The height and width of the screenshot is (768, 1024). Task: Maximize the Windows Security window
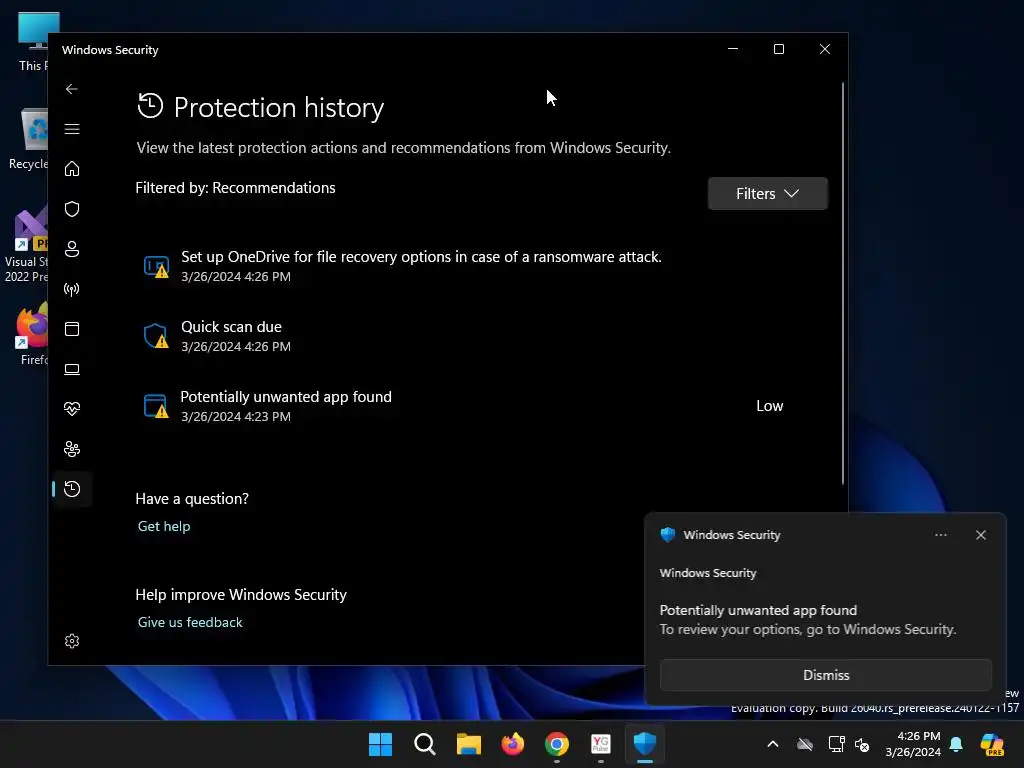click(778, 49)
